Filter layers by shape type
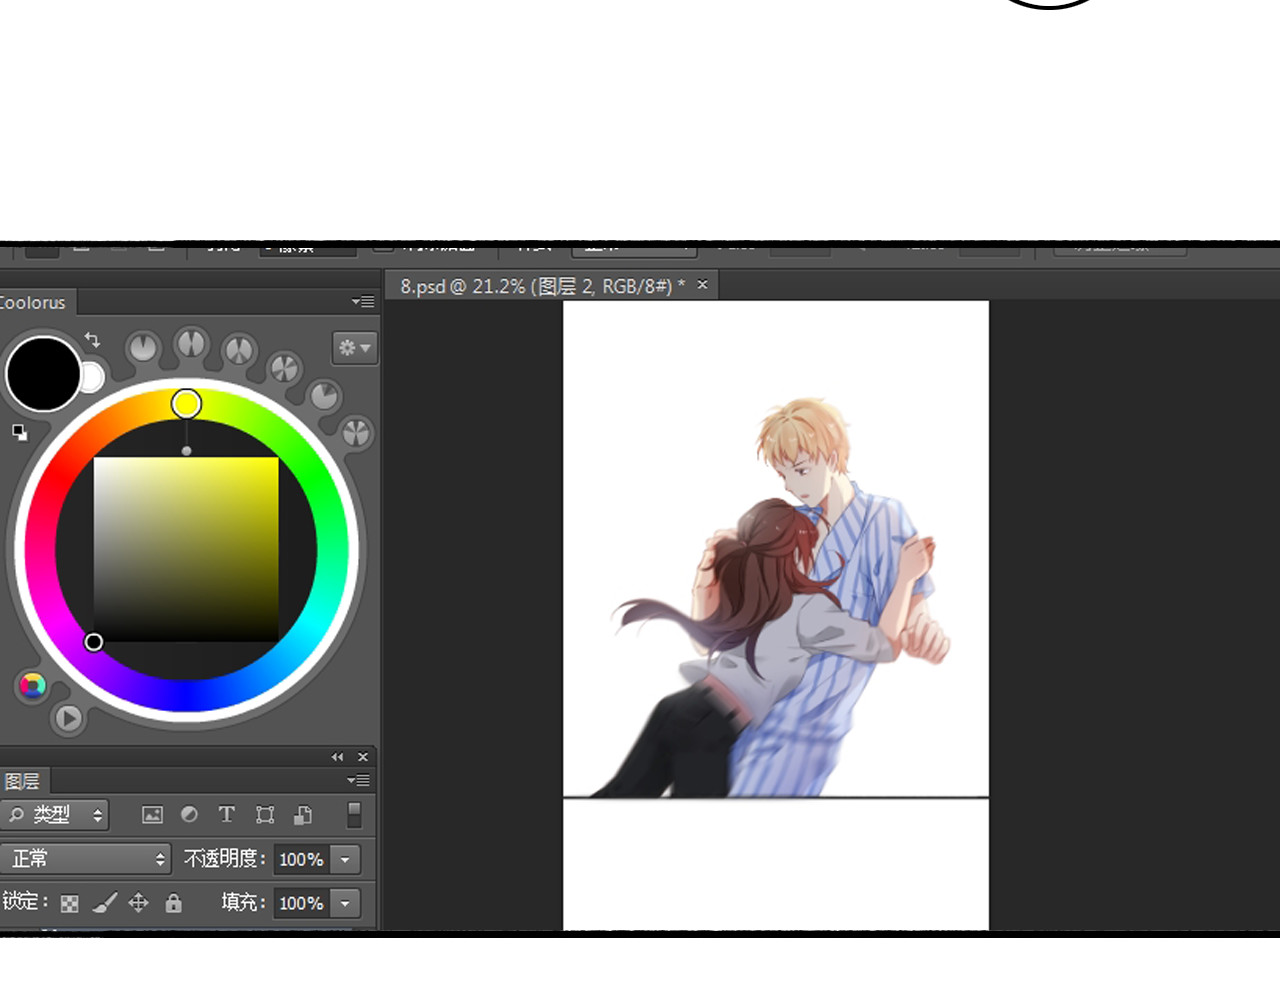This screenshot has height=1000, width=1280. (265, 815)
